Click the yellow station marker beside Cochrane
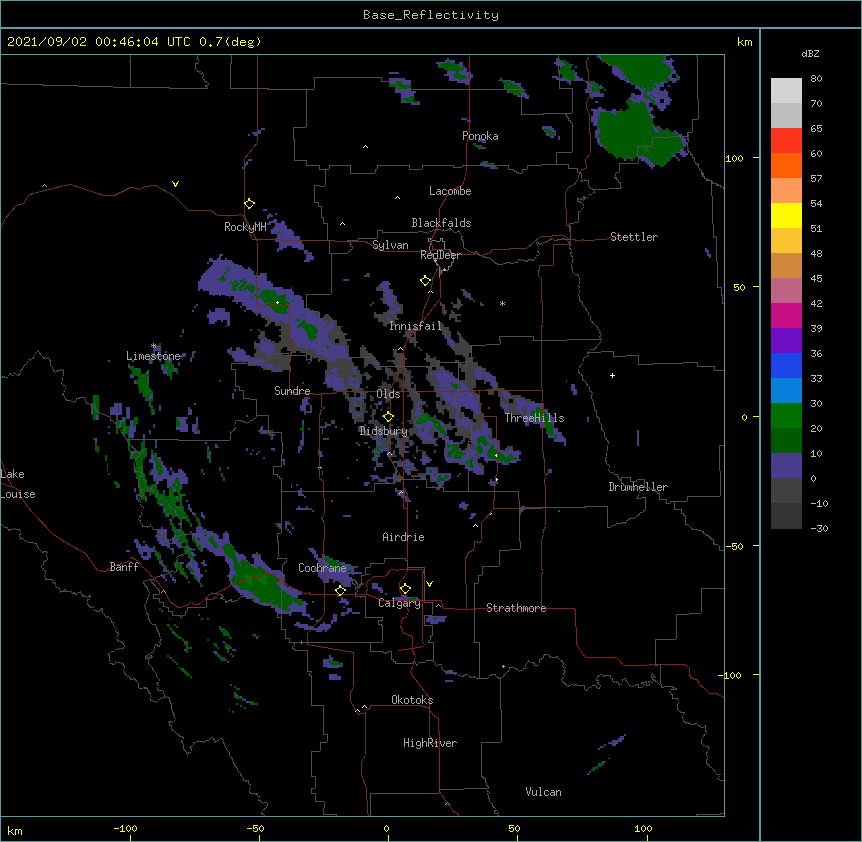The height and width of the screenshot is (842, 862). [340, 590]
